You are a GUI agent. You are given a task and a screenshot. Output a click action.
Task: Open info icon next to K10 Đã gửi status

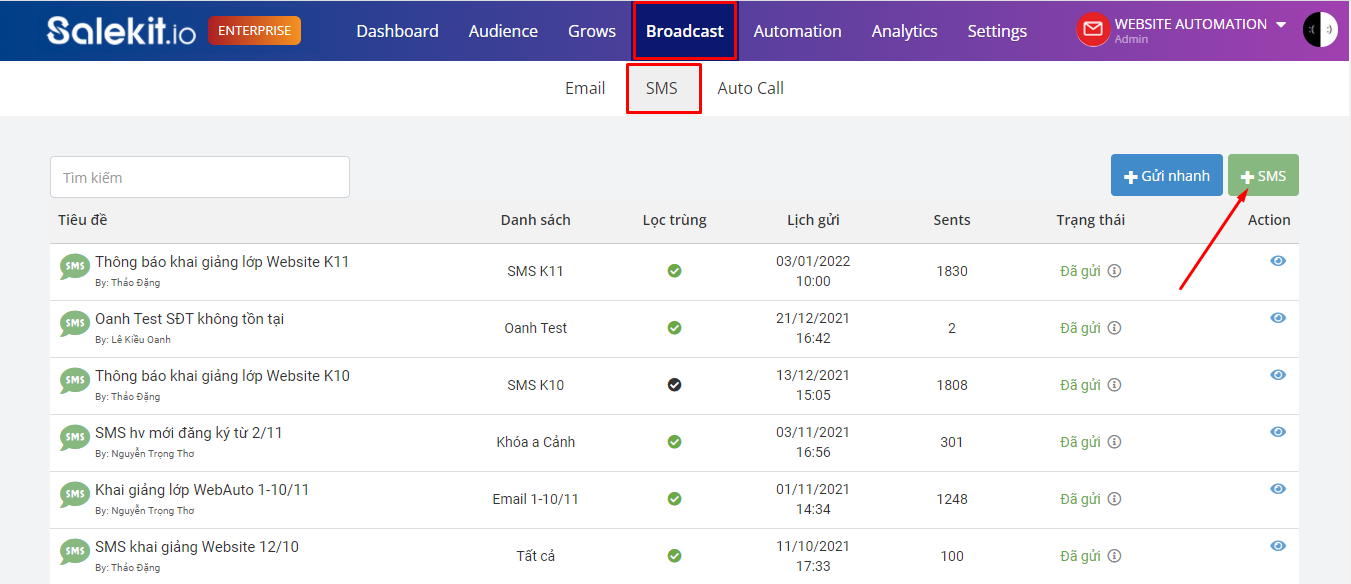click(x=1114, y=385)
